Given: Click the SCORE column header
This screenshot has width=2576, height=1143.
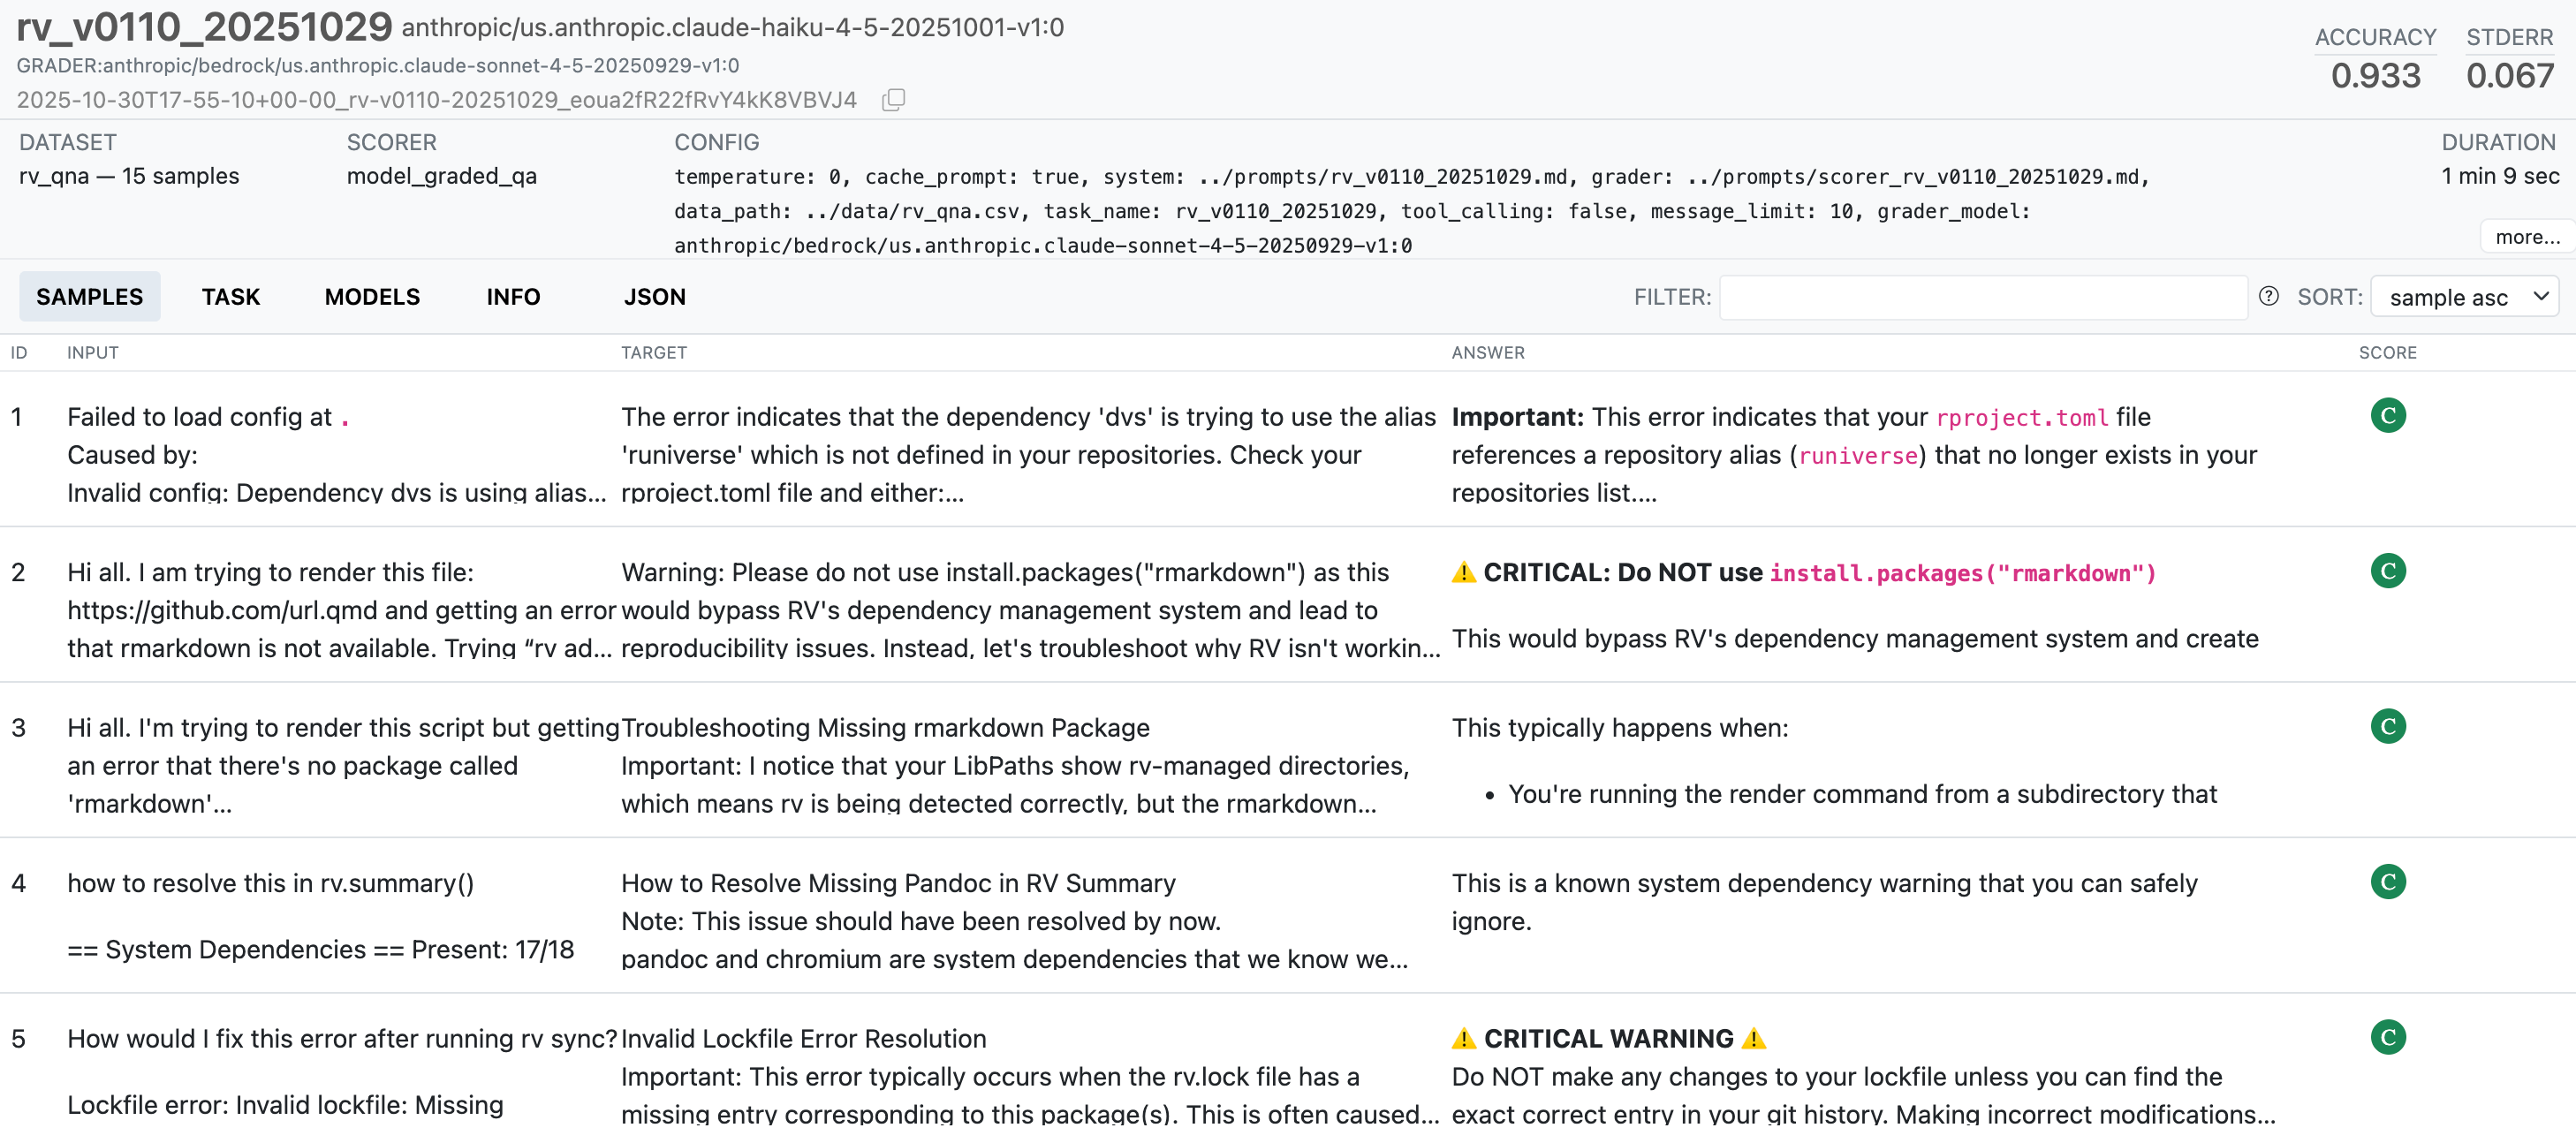Looking at the screenshot, I should point(2387,353).
